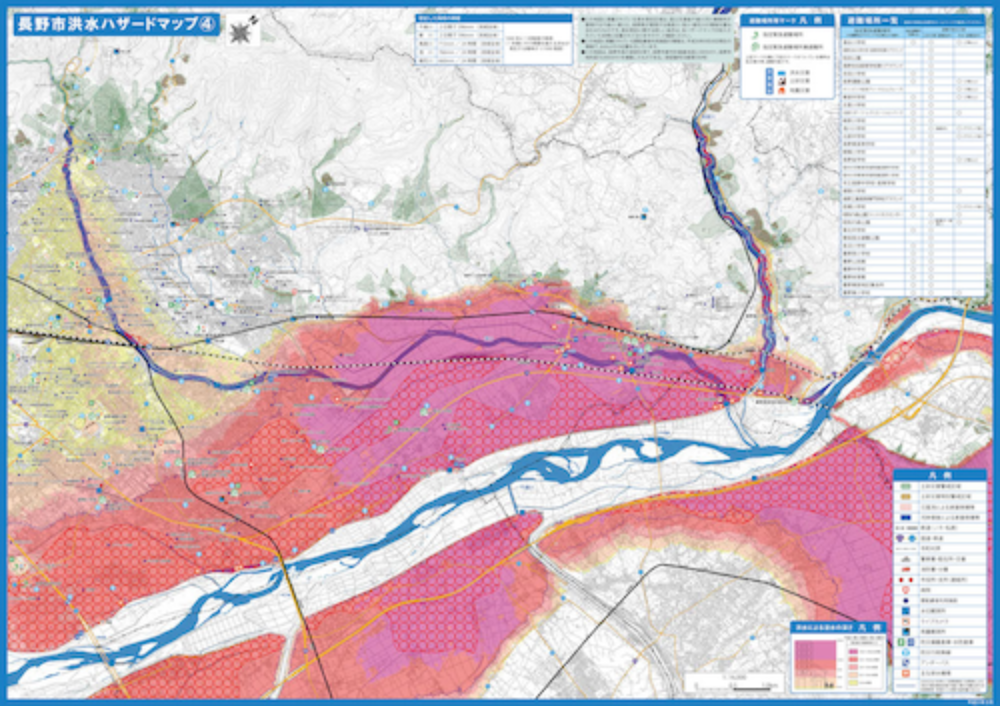Screen dimensions: 1000x706
Task: Click the dark blue swatch in the bottom-right 凡例
Action: coord(906,517)
